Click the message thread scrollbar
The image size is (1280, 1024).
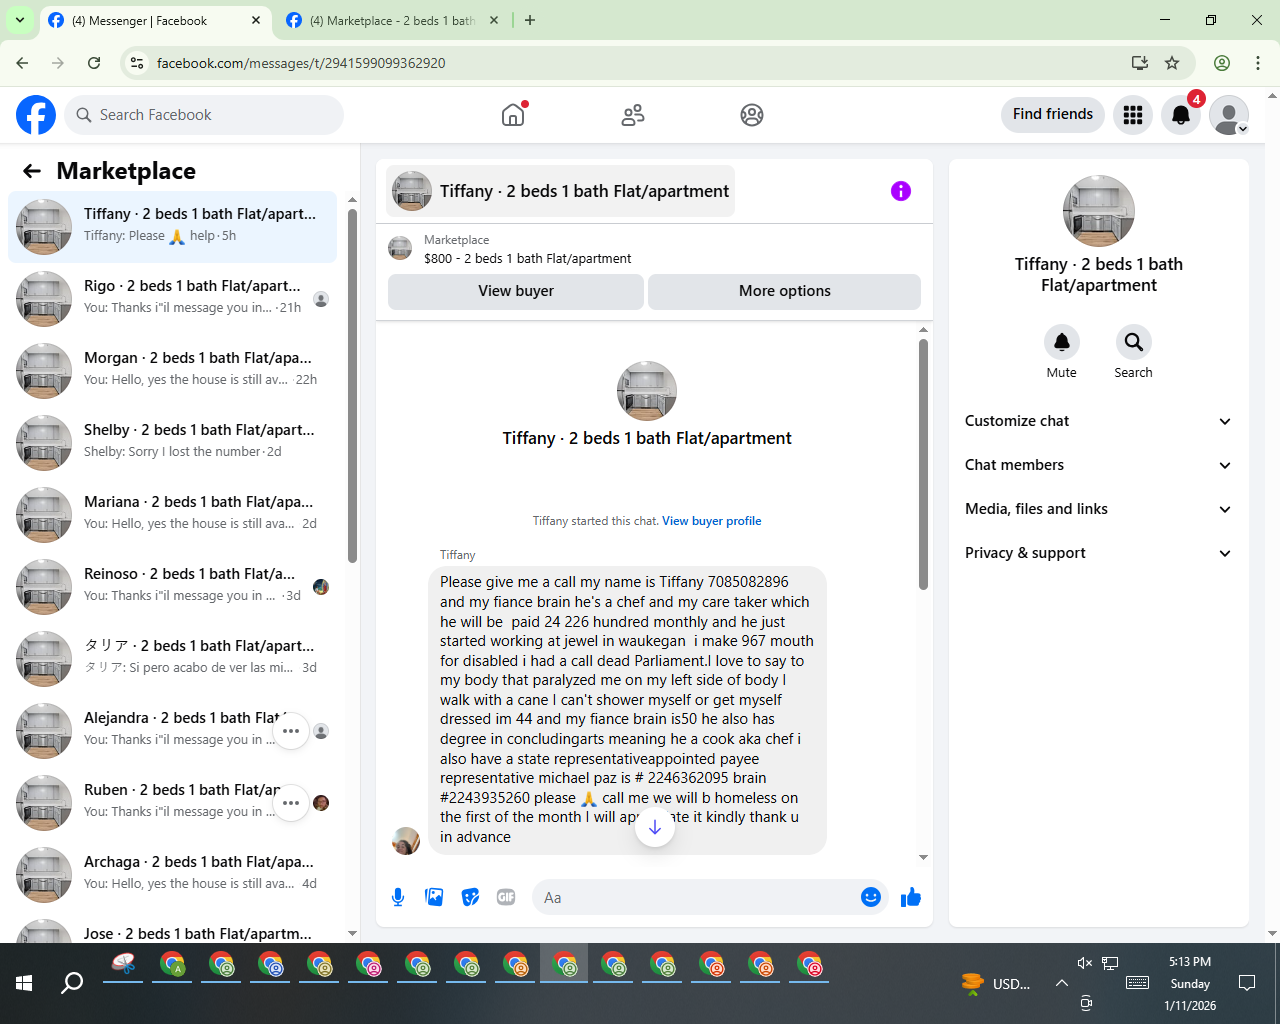923,465
